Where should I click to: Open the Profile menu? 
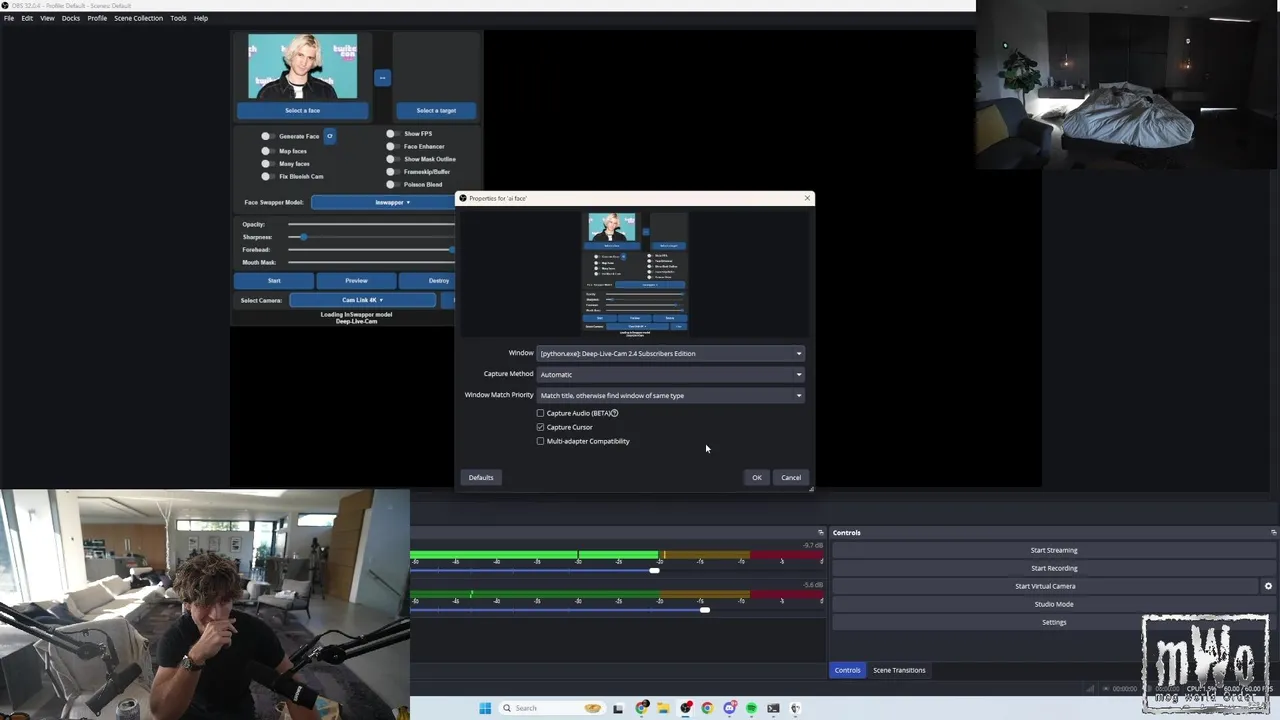click(x=97, y=18)
